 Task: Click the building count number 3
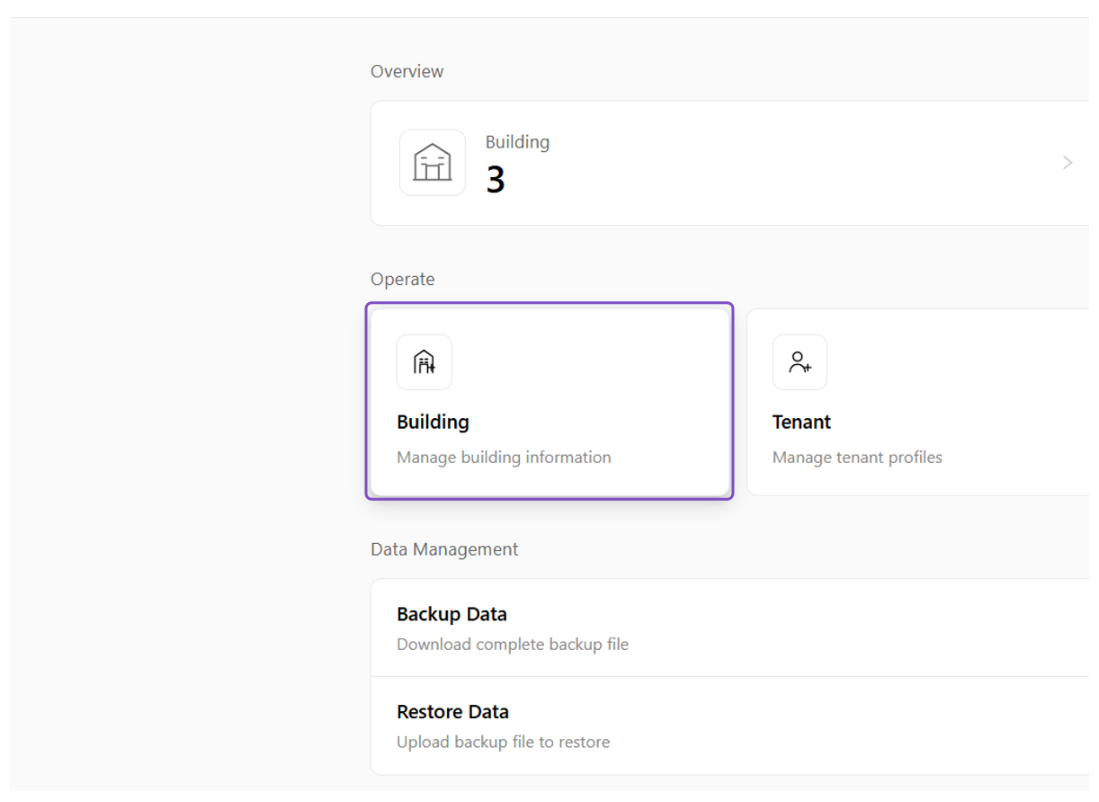pos(495,179)
